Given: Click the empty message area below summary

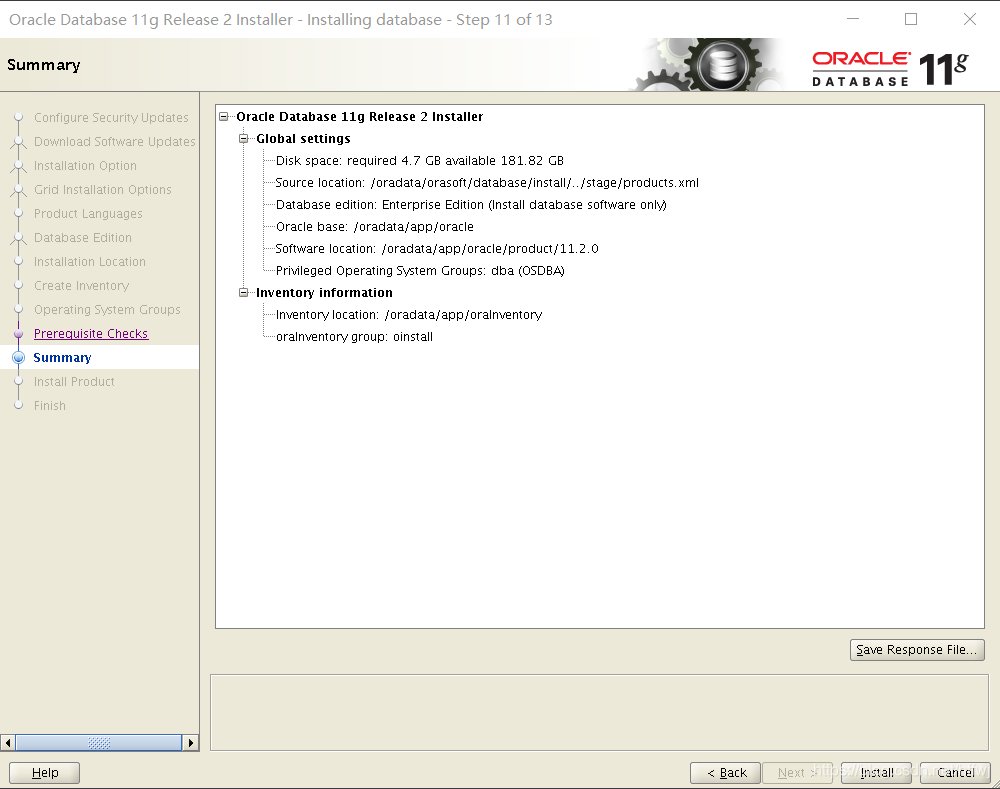Looking at the screenshot, I should [599, 712].
